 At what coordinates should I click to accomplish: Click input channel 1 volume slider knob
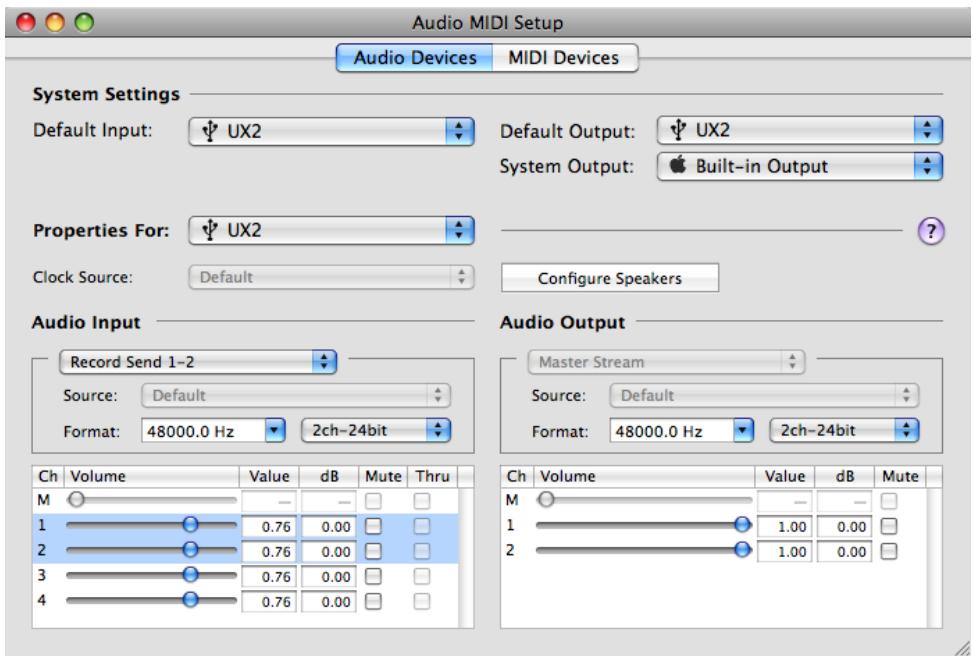(191, 524)
